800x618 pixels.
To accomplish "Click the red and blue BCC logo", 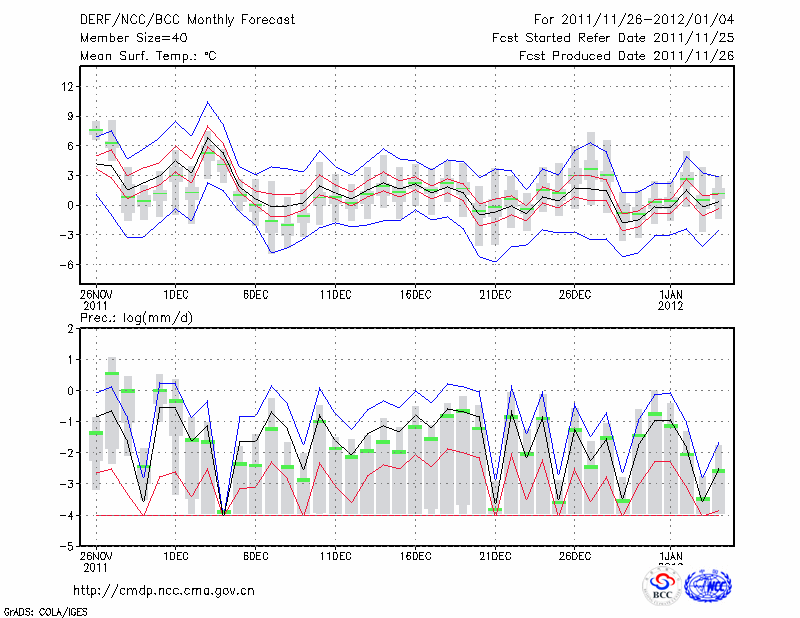I will point(661,586).
